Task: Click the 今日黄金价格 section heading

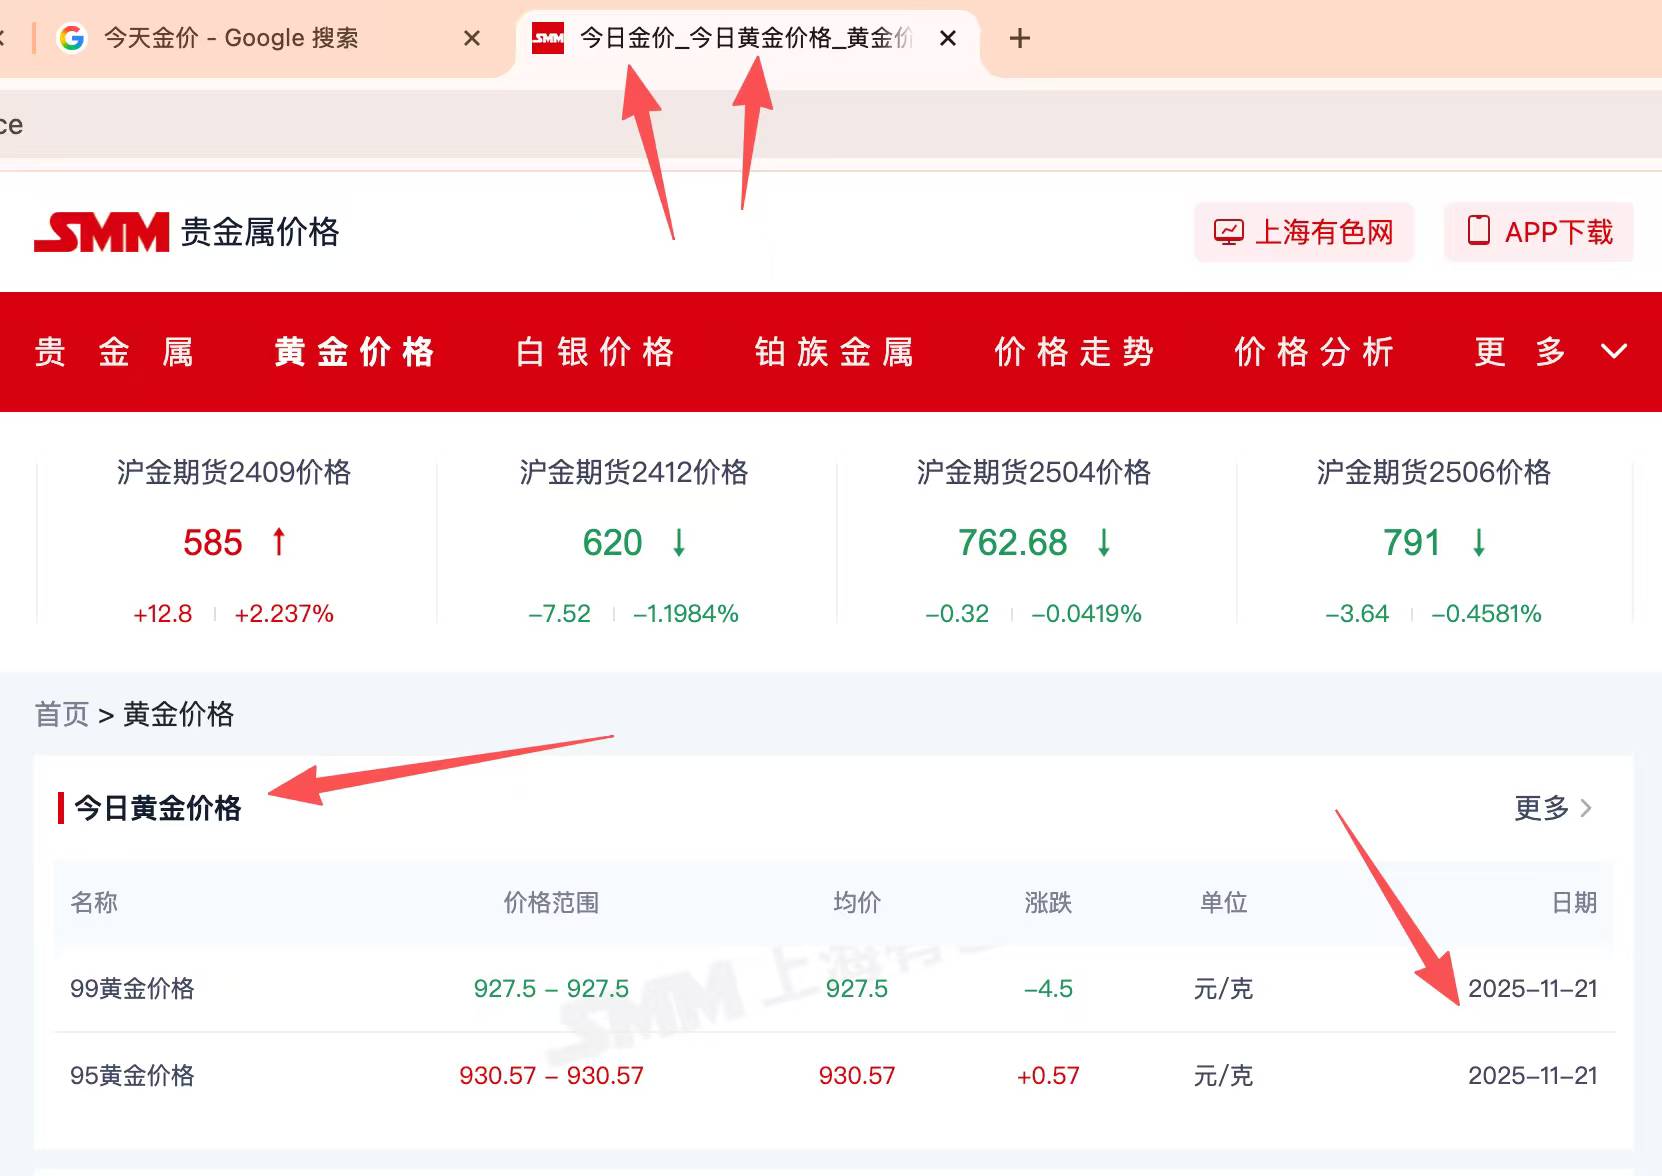Action: [158, 808]
